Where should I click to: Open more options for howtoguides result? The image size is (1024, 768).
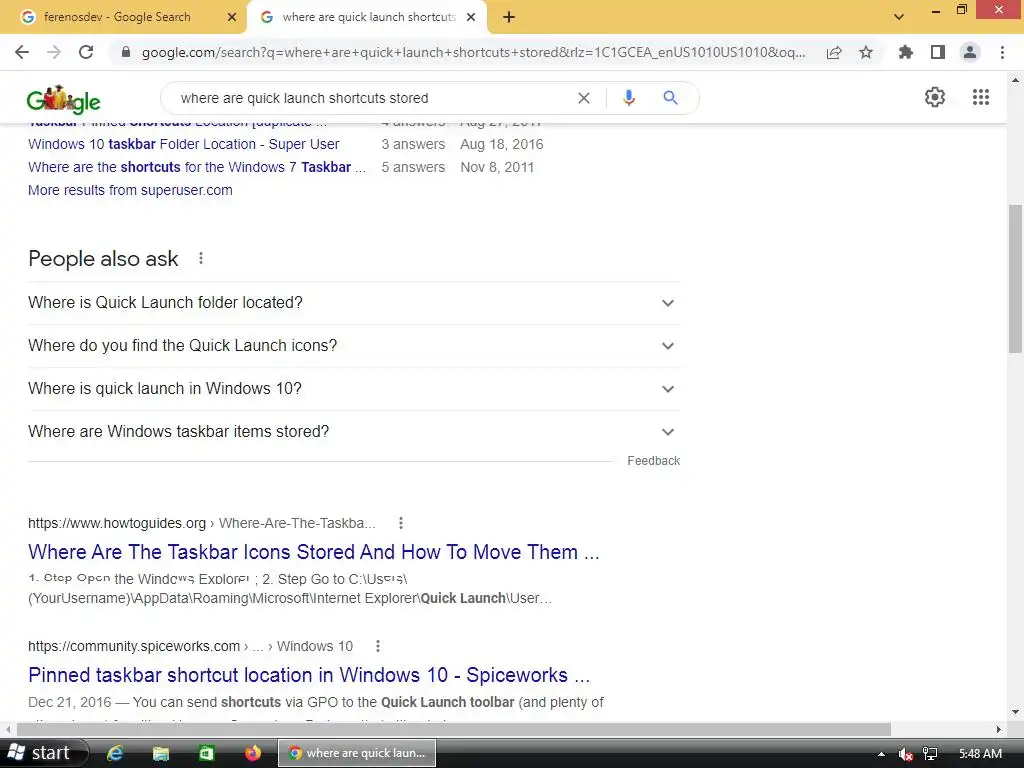[x=401, y=523]
